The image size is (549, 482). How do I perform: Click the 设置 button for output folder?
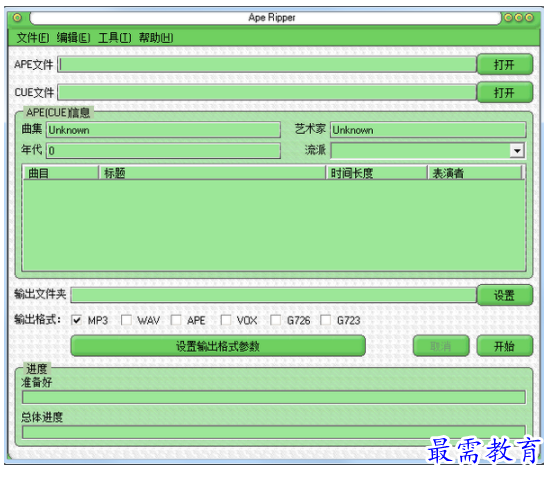point(505,295)
